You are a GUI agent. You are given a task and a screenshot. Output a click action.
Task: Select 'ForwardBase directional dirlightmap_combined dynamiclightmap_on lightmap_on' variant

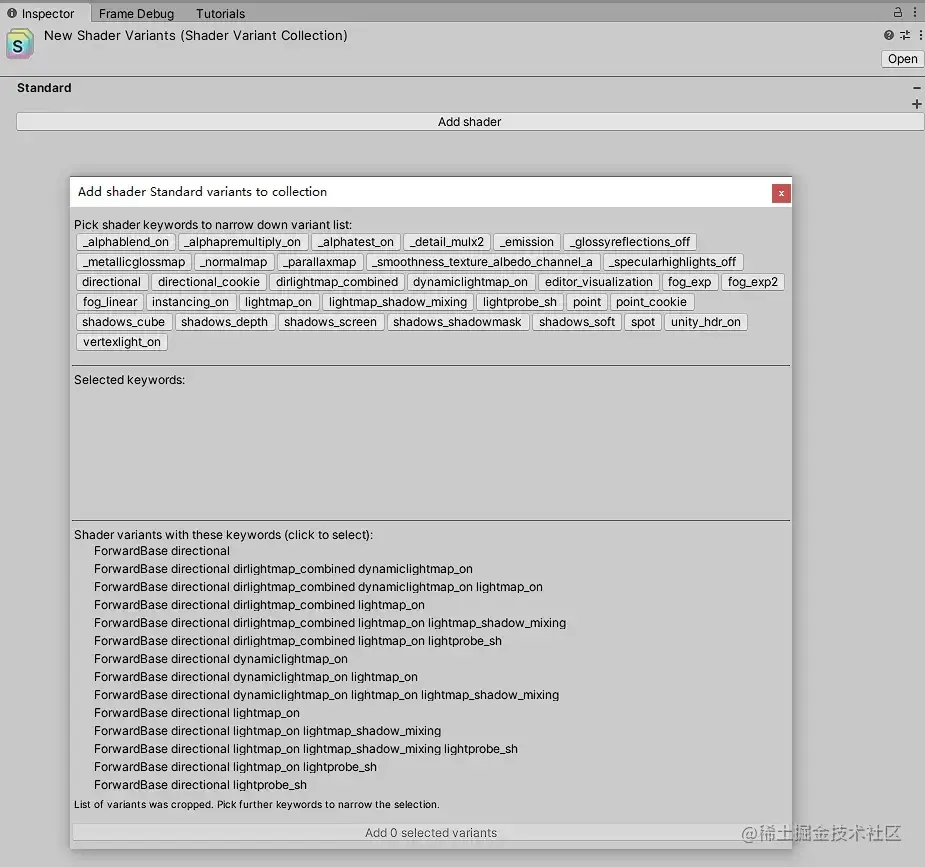click(x=319, y=587)
